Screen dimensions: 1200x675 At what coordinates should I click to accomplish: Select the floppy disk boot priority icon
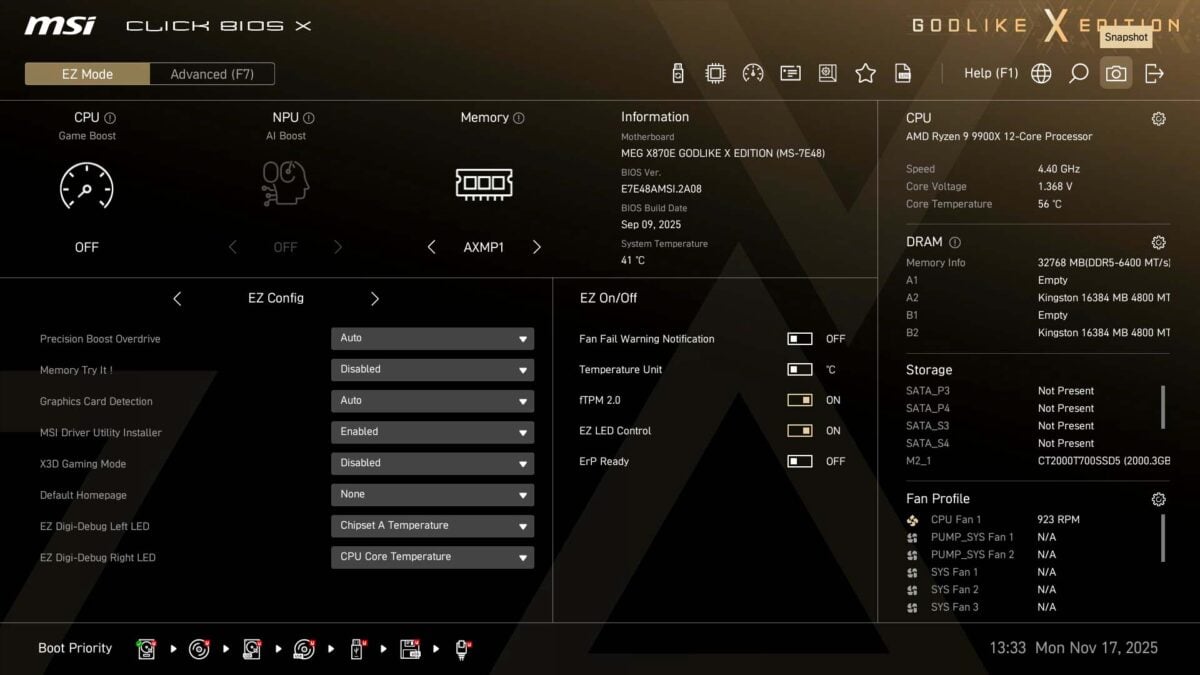point(410,649)
